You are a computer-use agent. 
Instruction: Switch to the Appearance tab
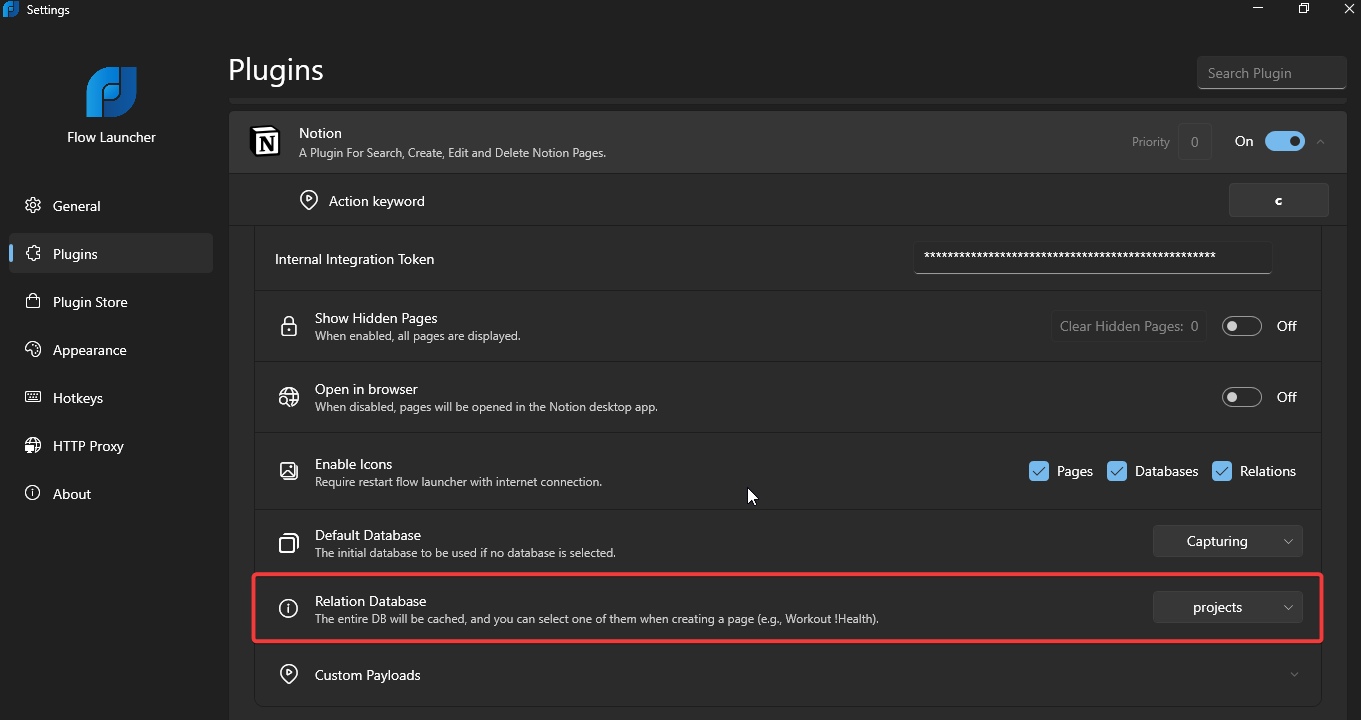coord(111,350)
